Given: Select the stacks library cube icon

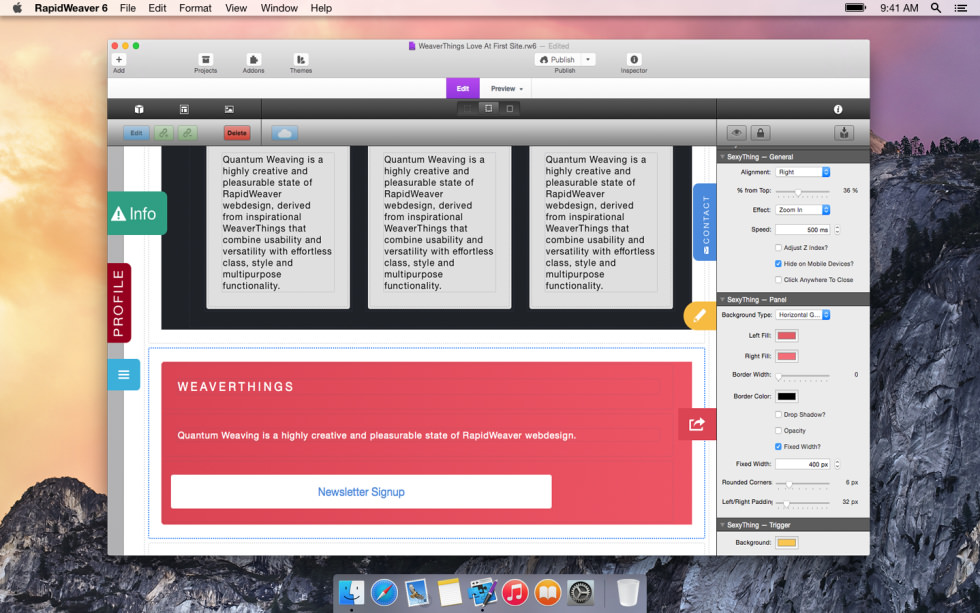Looking at the screenshot, I should (x=139, y=109).
